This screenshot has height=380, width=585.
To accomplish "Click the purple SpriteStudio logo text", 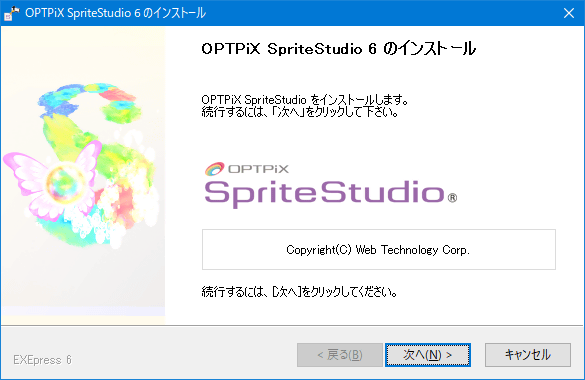I will (324, 194).
